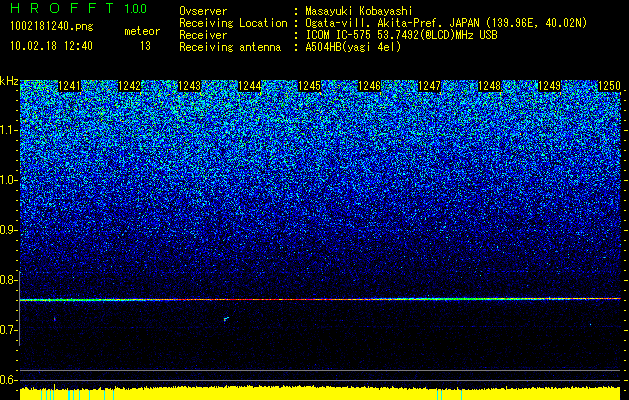629x400 pixels.
Task: Click the 1.1 frequency axis label
Action: 8,130
